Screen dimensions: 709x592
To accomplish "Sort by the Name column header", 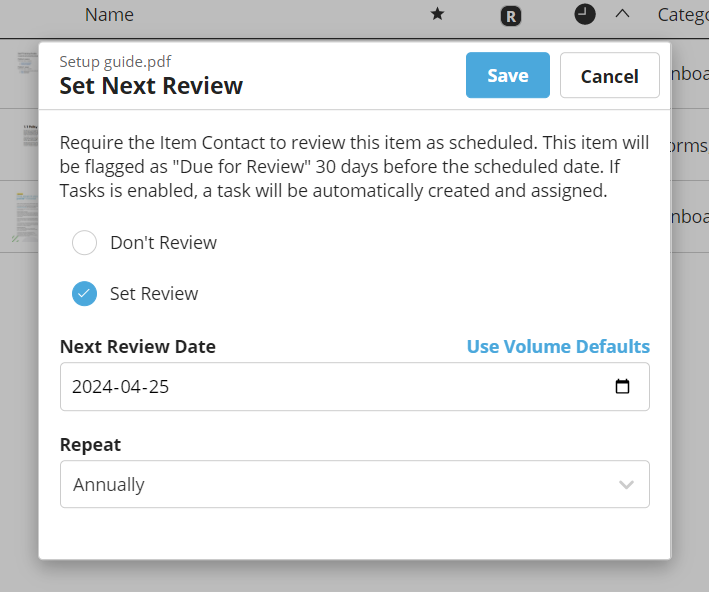I will (109, 15).
